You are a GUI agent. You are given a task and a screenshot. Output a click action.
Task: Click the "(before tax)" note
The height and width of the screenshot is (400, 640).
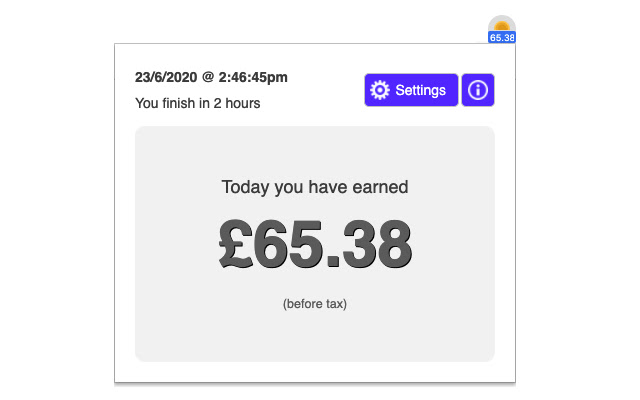[315, 304]
